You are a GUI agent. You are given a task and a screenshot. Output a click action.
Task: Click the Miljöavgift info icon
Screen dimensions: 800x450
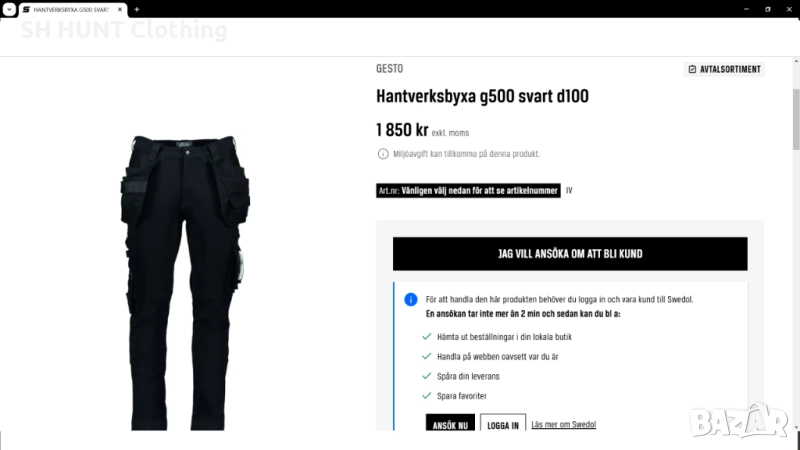coord(383,154)
